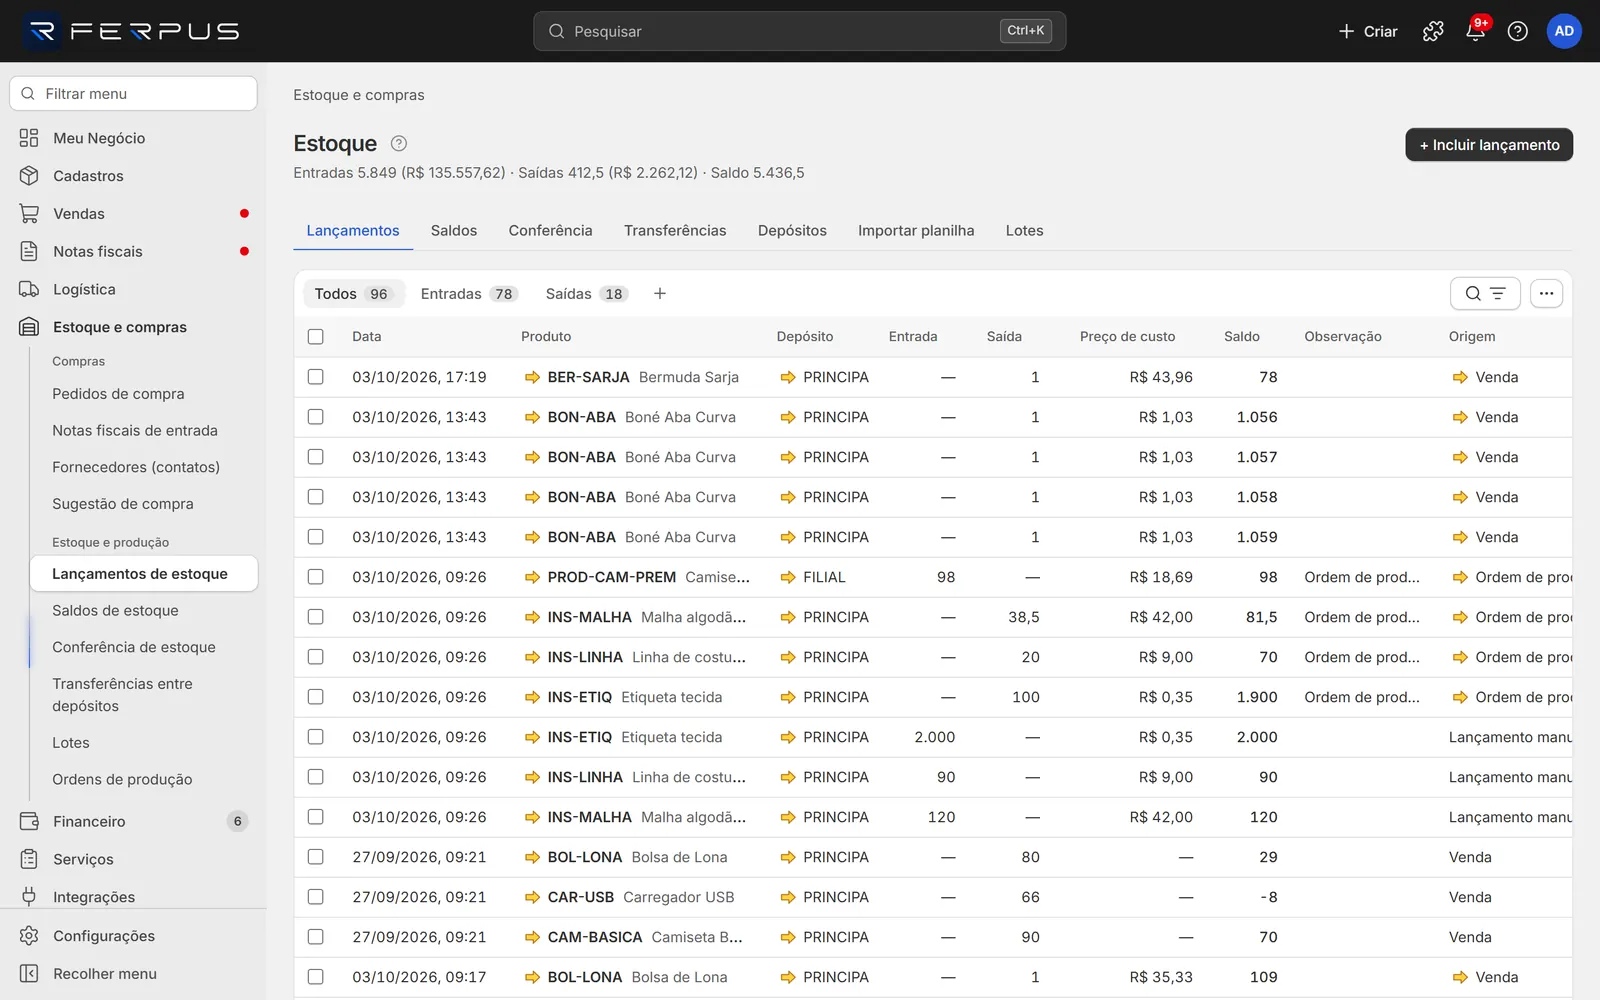Switch to the Saldos tab
1600x1000 pixels.
[454, 230]
